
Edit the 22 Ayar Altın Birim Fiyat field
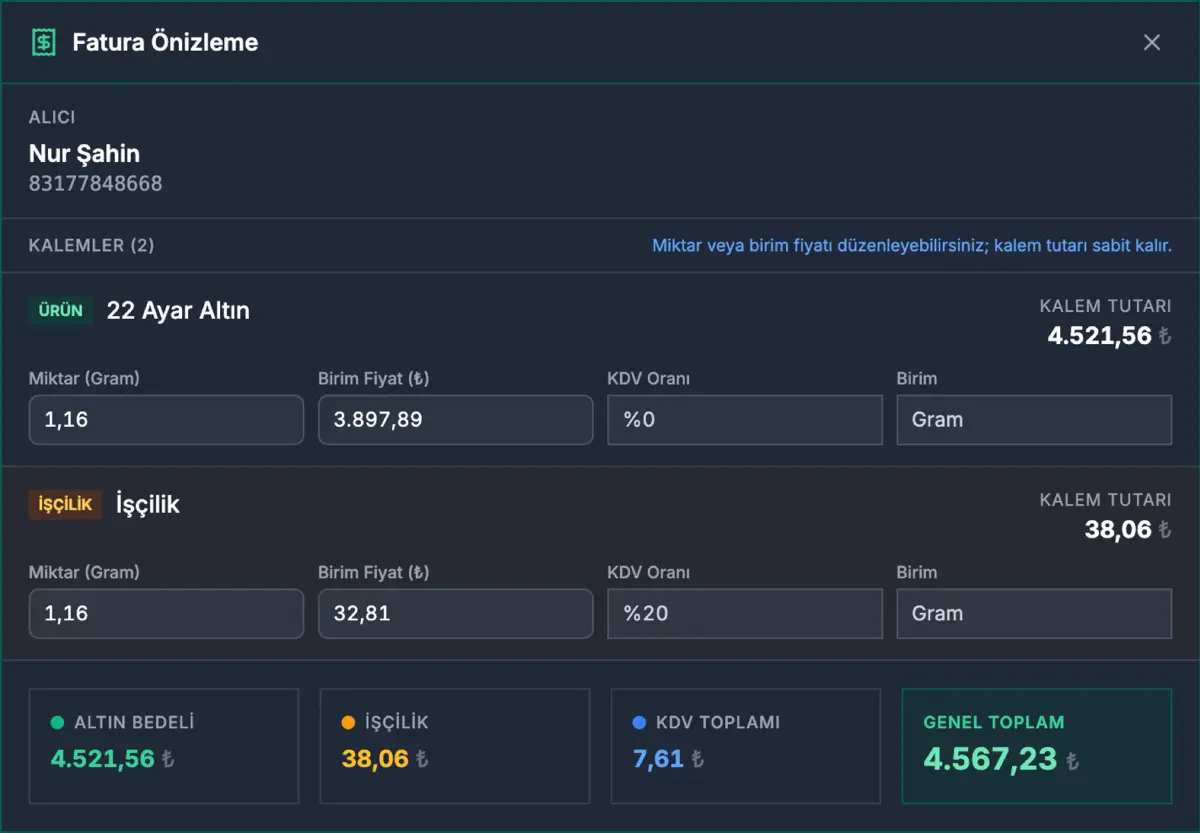click(x=456, y=420)
